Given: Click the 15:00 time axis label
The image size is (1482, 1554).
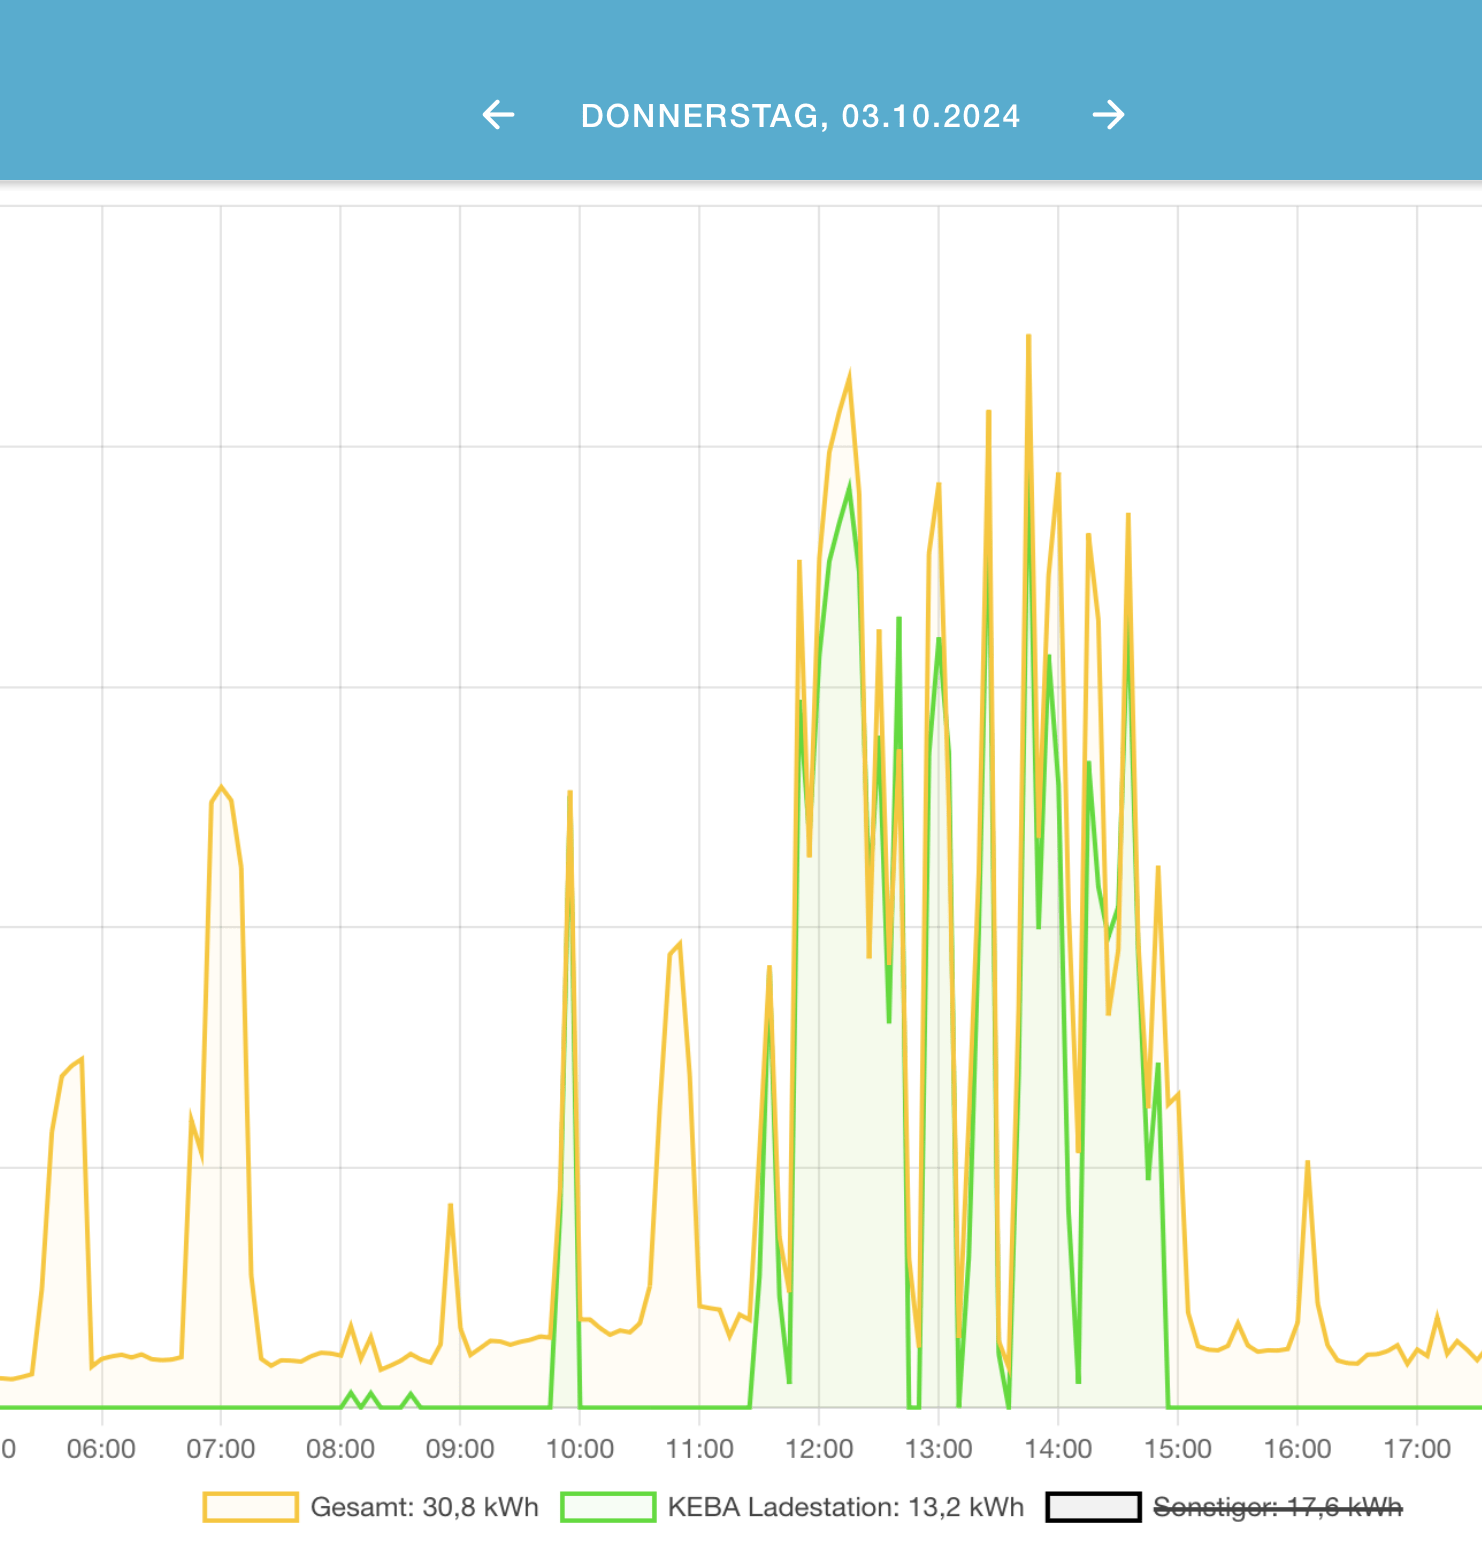Looking at the screenshot, I should [1178, 1449].
